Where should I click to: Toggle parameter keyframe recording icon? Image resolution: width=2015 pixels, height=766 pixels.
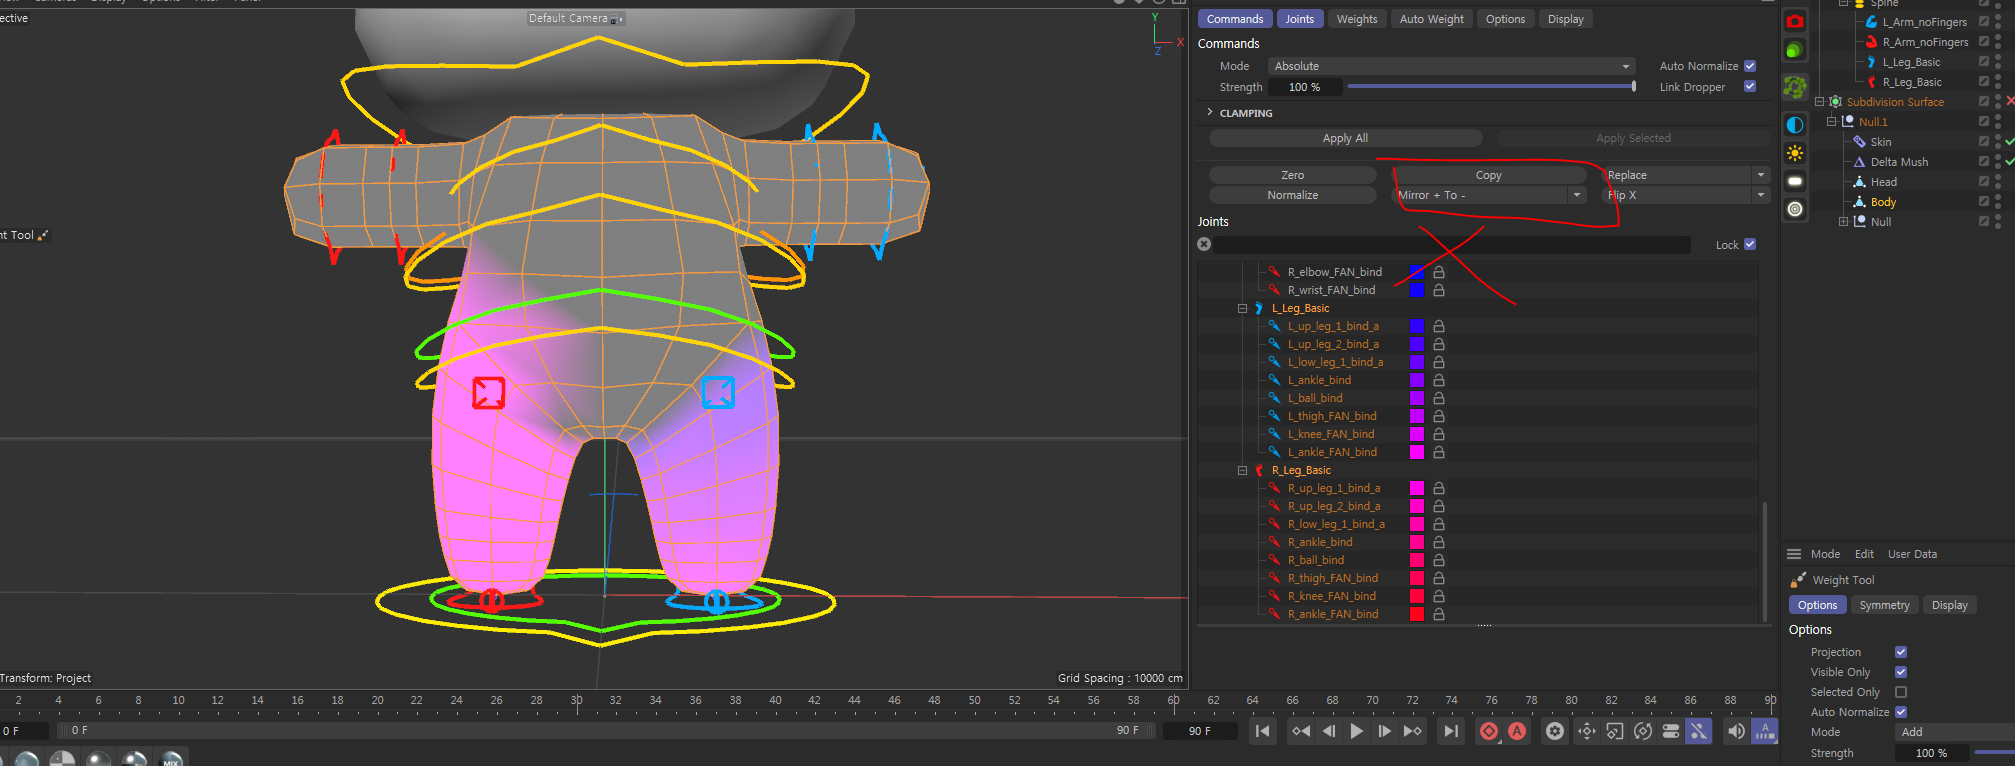click(x=1671, y=731)
